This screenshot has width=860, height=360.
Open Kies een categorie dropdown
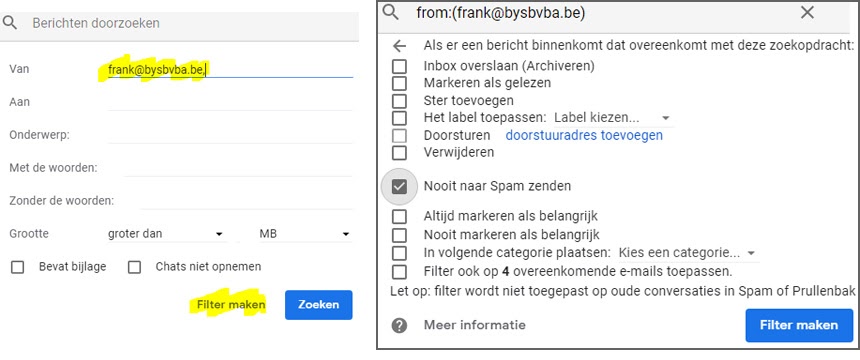coord(687,253)
